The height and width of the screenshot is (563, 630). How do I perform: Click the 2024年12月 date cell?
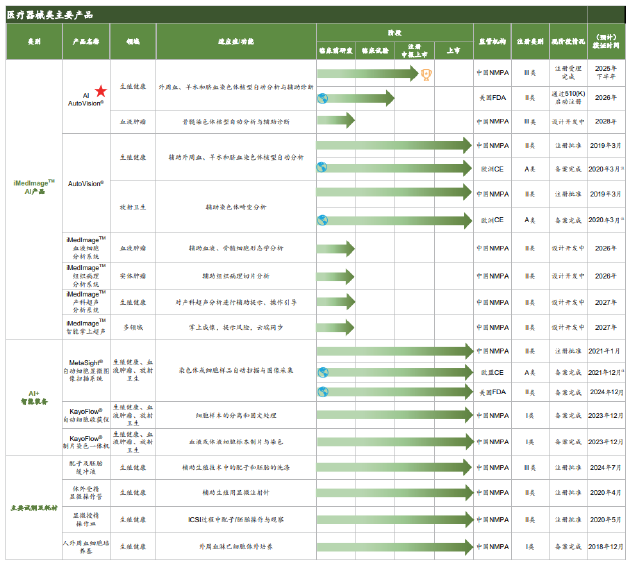[606, 392]
